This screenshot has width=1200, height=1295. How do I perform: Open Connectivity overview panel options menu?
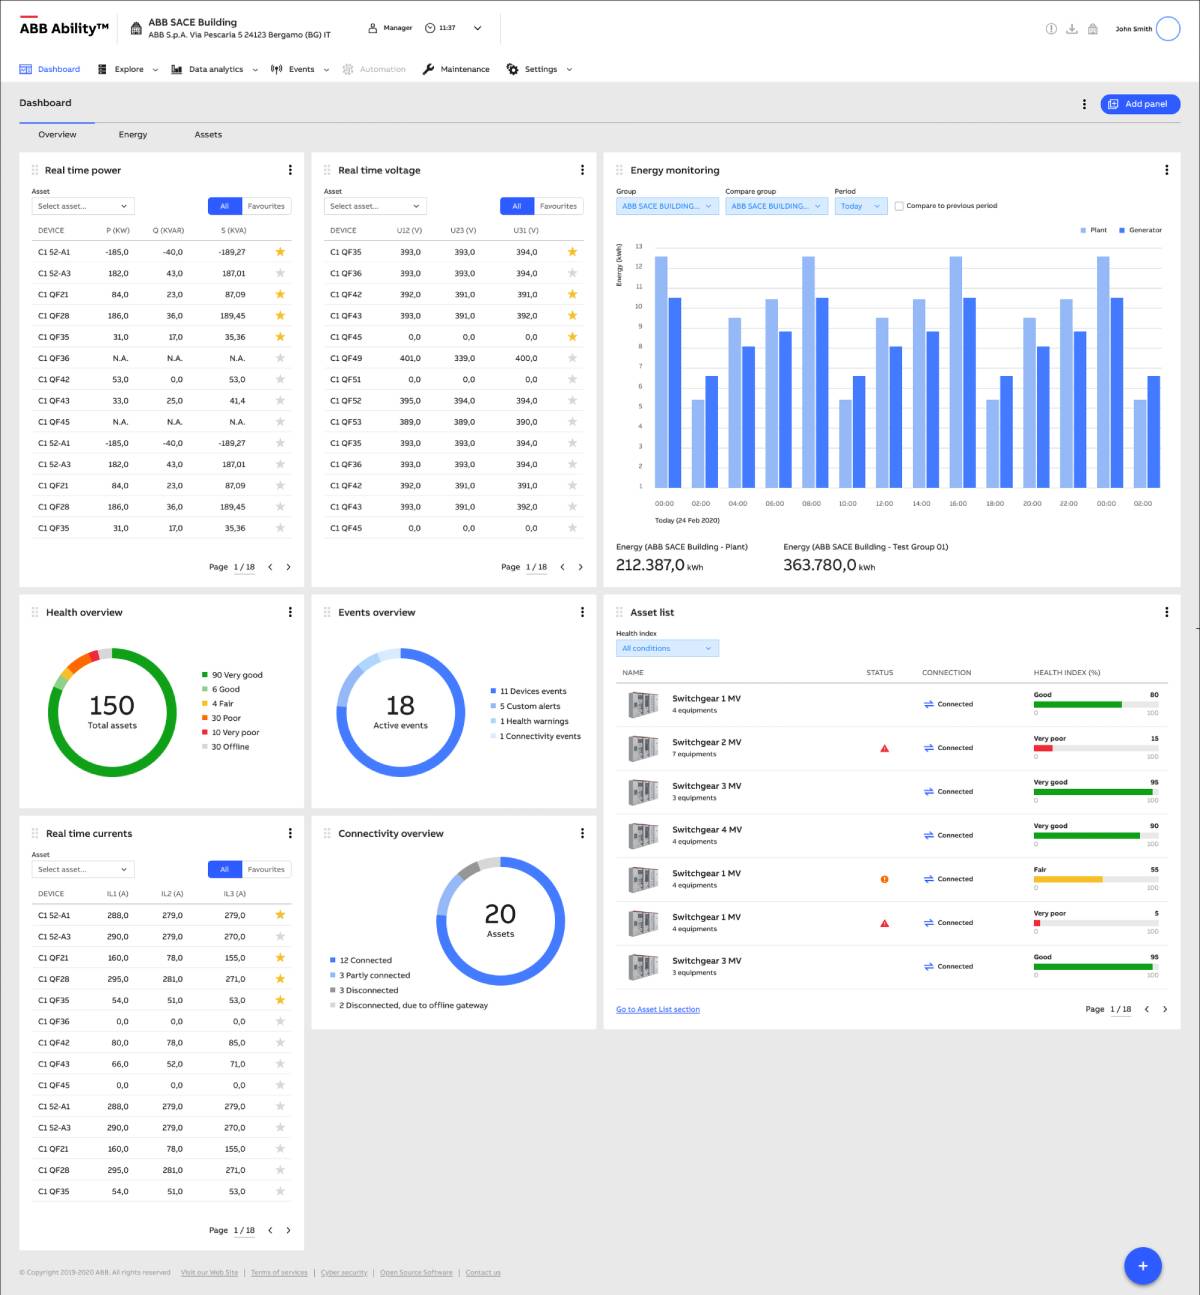(x=582, y=833)
